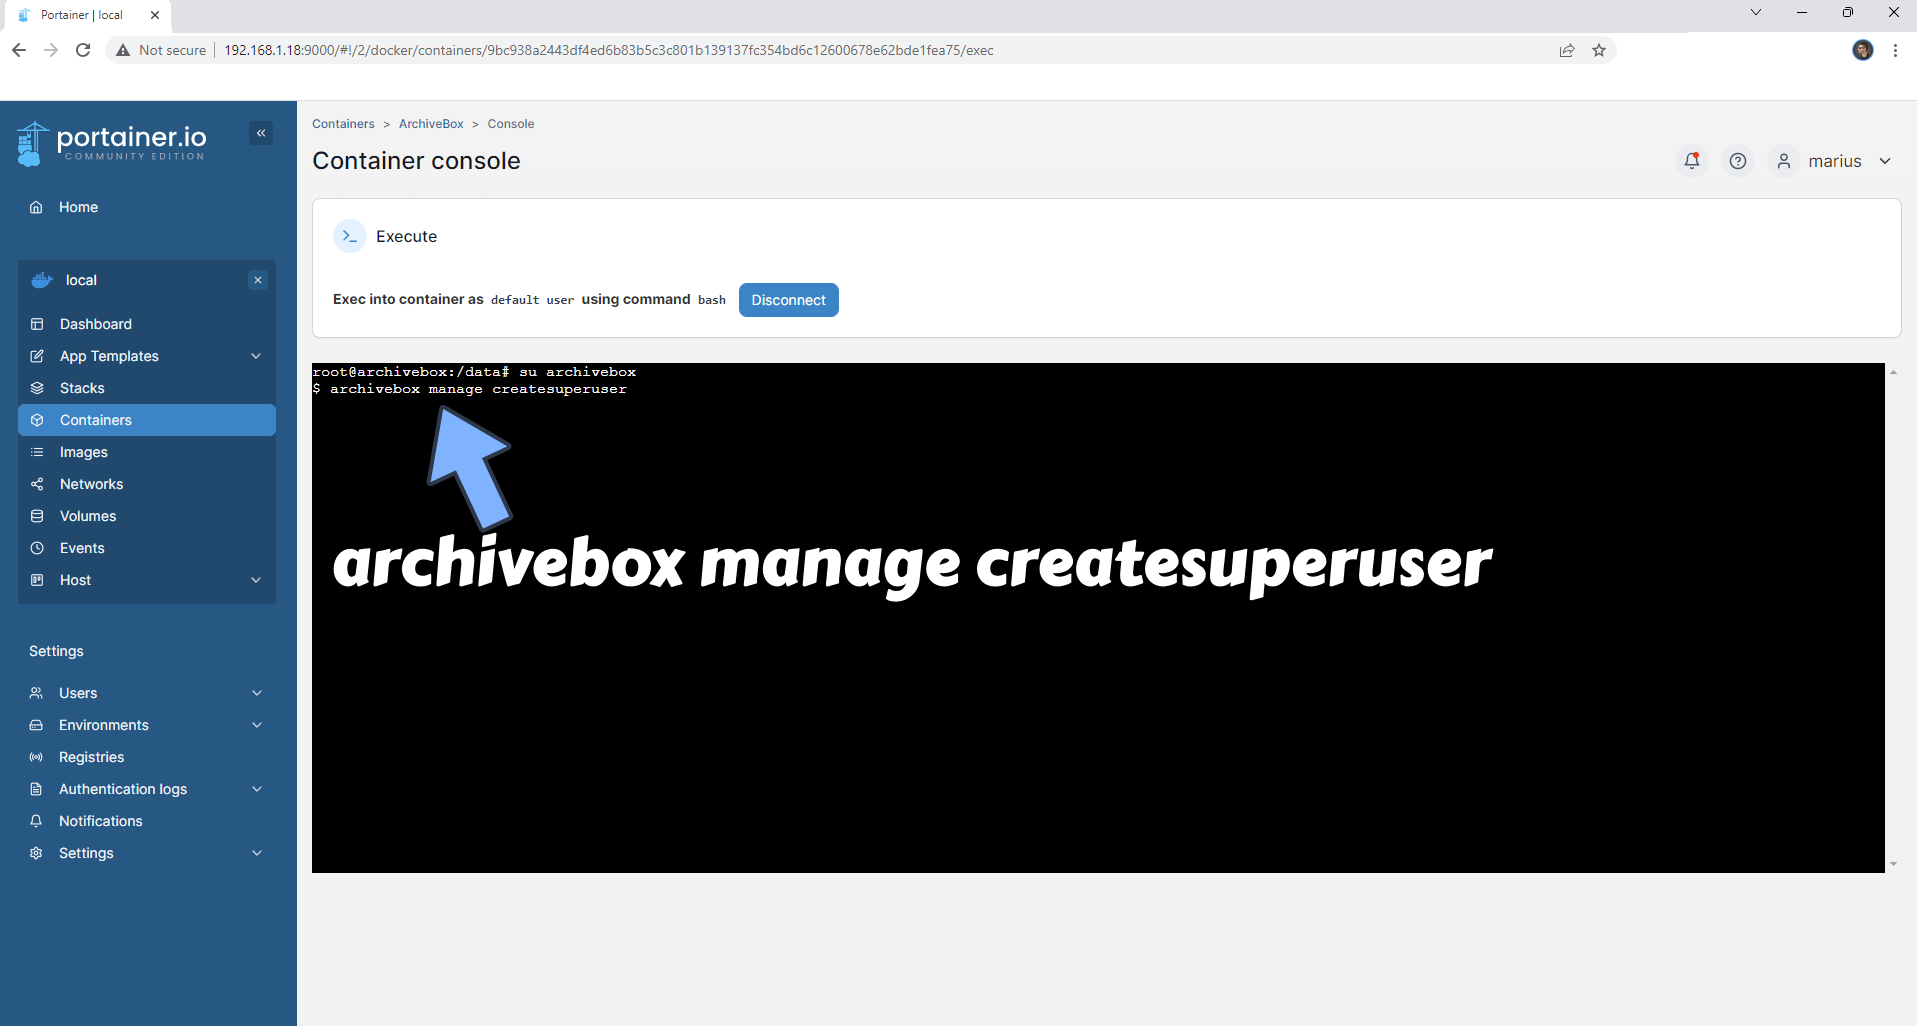Screen dimensions: 1917x1026
Task: Click the Execute terminal prompt icon
Action: tap(349, 236)
